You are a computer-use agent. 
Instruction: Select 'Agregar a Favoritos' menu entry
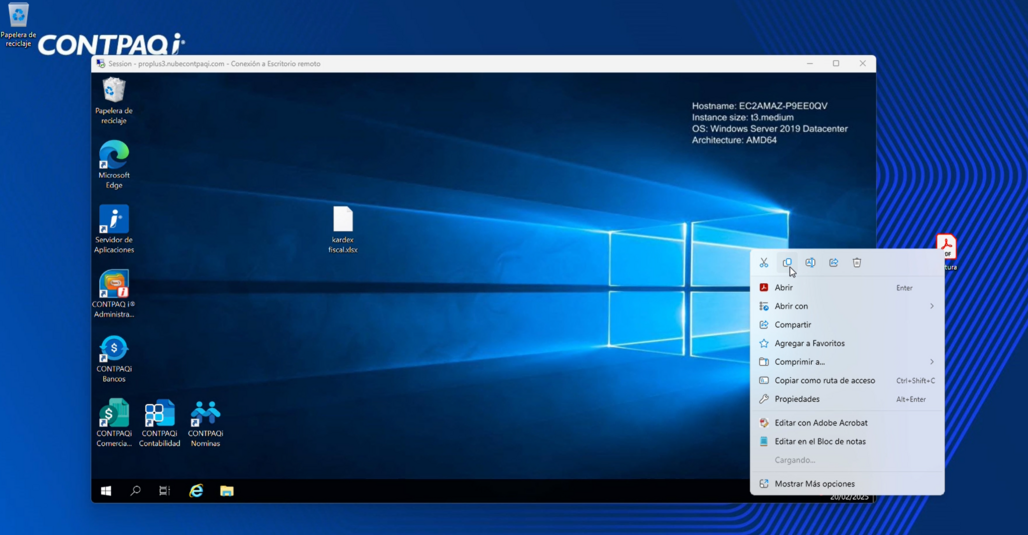809,343
